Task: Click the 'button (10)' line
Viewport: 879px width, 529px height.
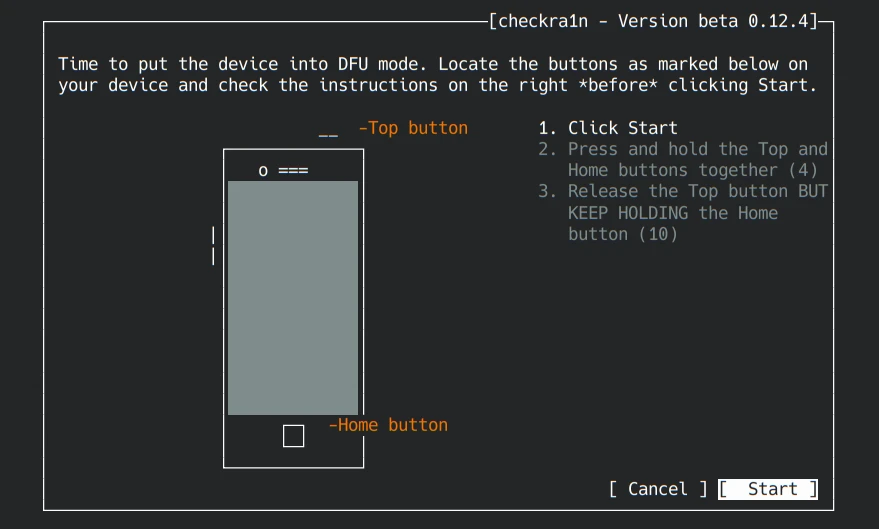Action: (x=623, y=234)
